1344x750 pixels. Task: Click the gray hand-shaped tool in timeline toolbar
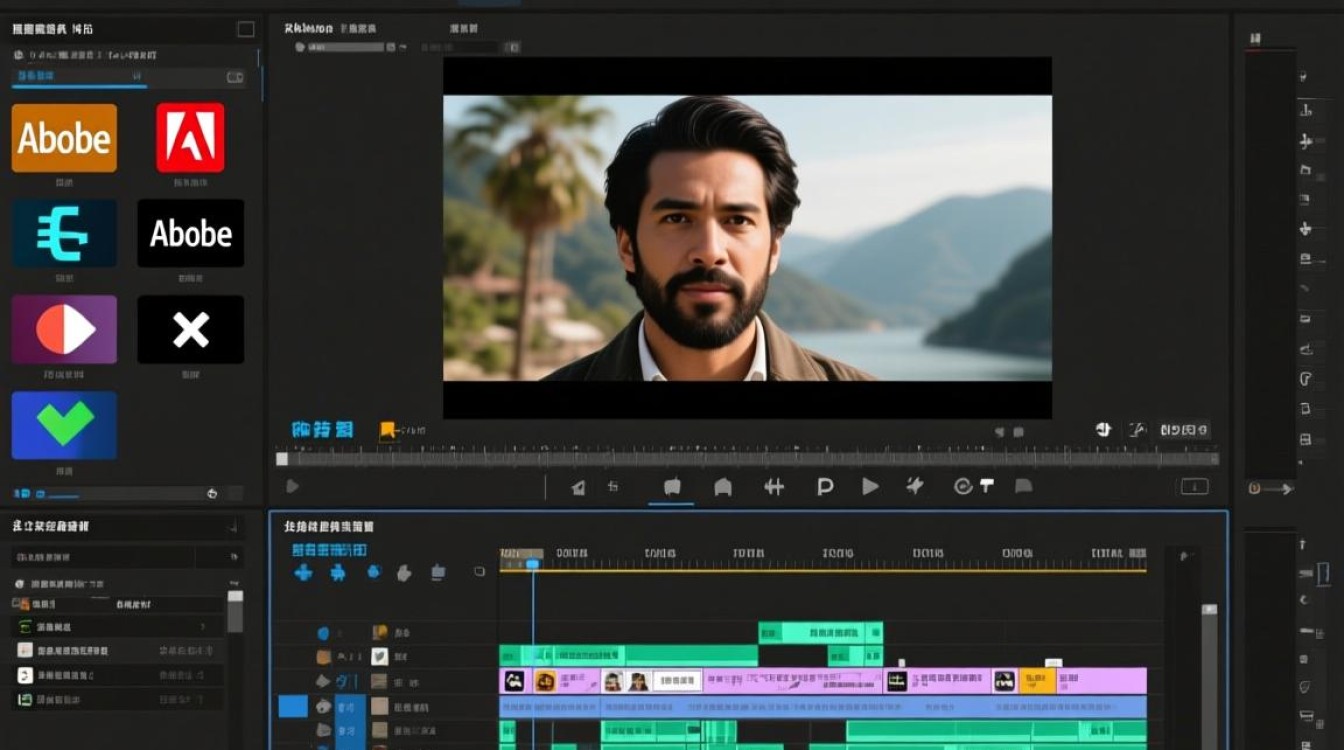pyautogui.click(x=404, y=572)
